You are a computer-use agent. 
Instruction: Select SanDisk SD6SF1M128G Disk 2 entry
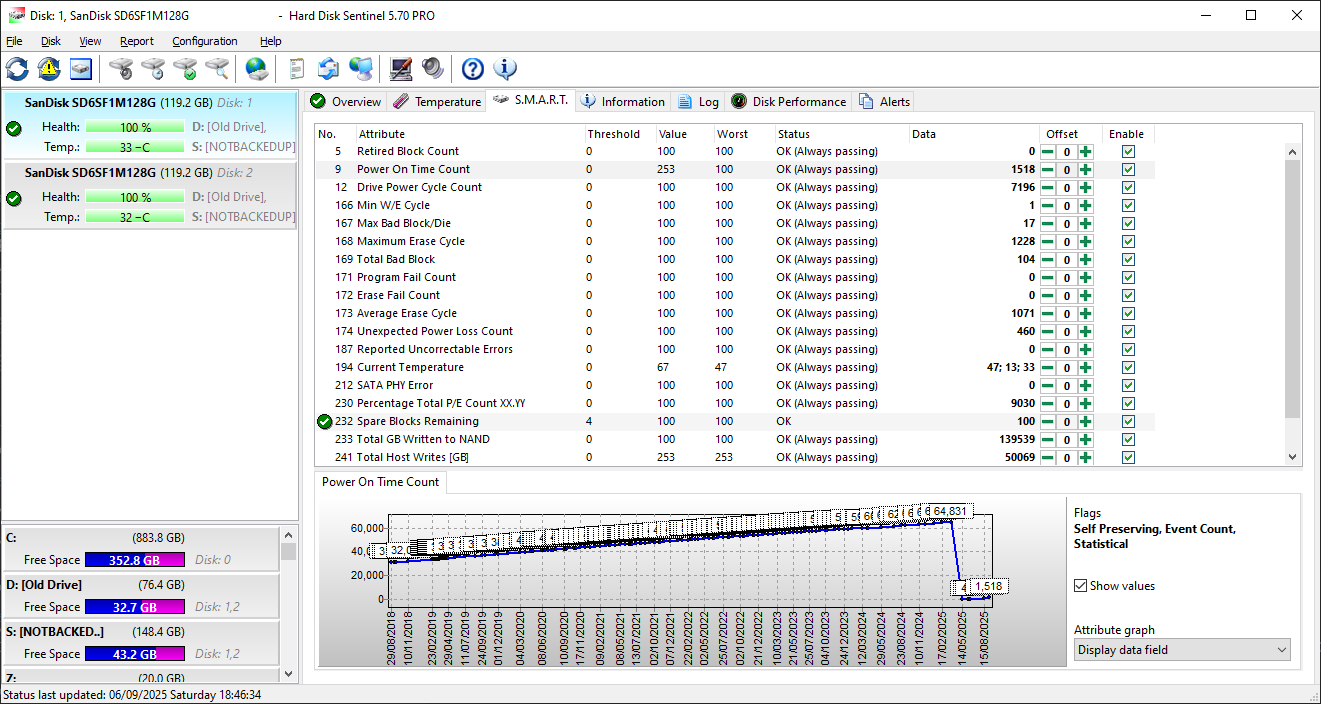pyautogui.click(x=150, y=195)
